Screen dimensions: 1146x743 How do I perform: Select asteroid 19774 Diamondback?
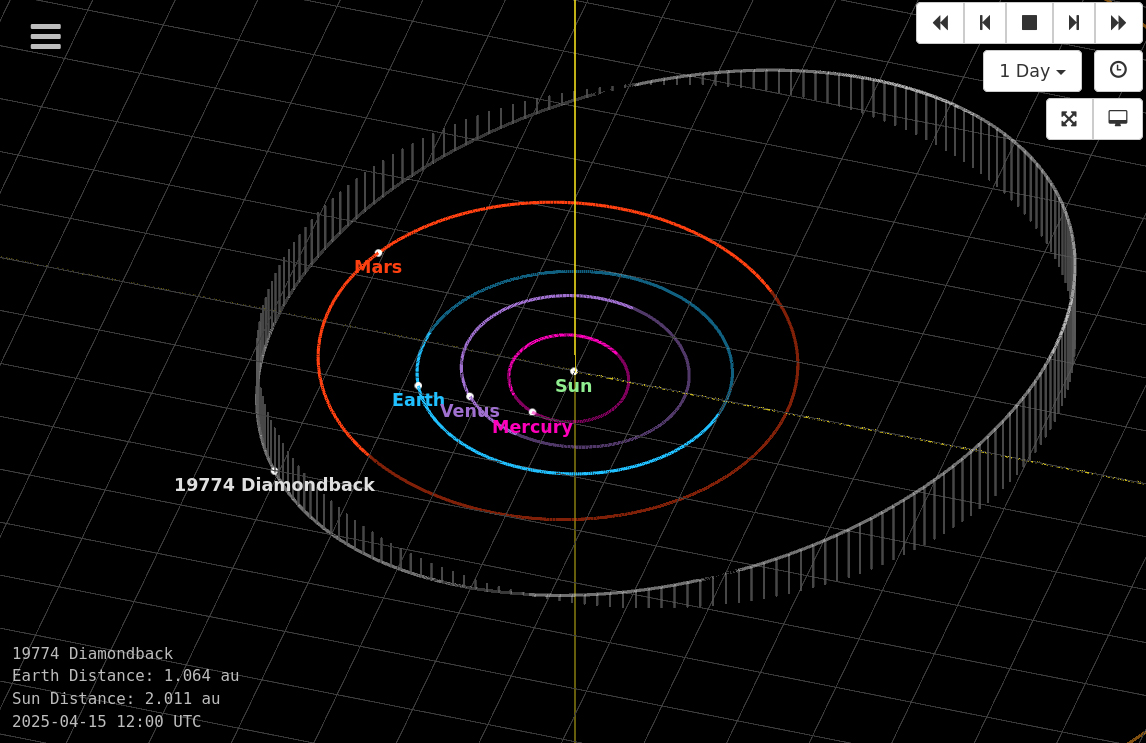tap(274, 470)
